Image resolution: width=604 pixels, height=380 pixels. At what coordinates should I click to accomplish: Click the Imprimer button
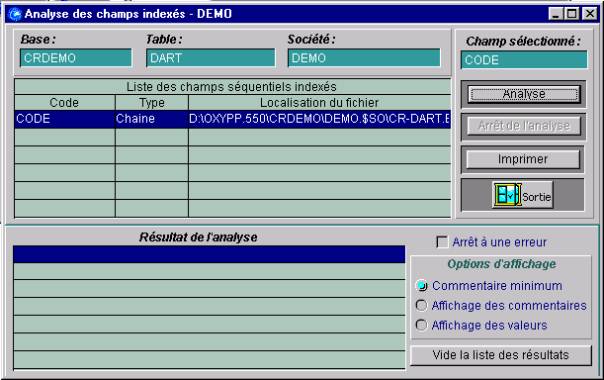pos(523,159)
